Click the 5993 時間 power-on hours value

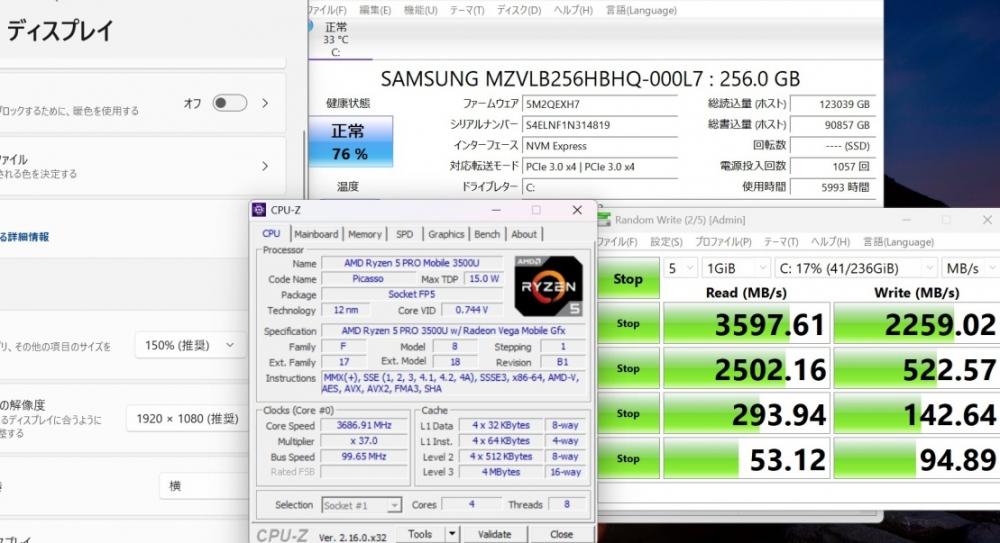[832, 187]
